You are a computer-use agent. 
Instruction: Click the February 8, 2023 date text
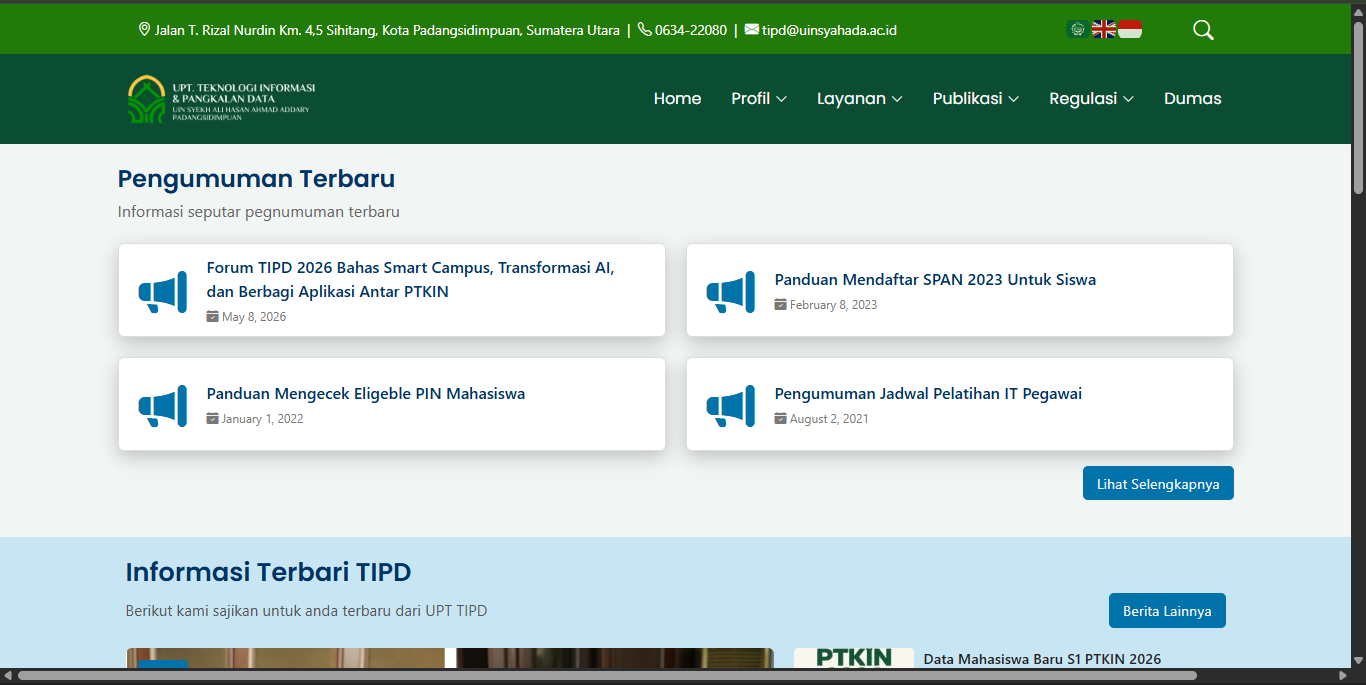[x=833, y=305]
